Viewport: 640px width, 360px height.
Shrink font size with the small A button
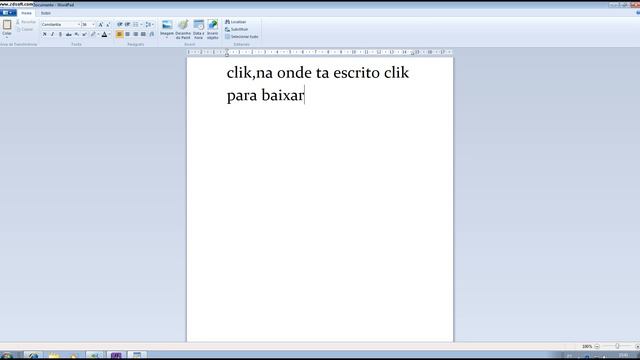(108, 25)
